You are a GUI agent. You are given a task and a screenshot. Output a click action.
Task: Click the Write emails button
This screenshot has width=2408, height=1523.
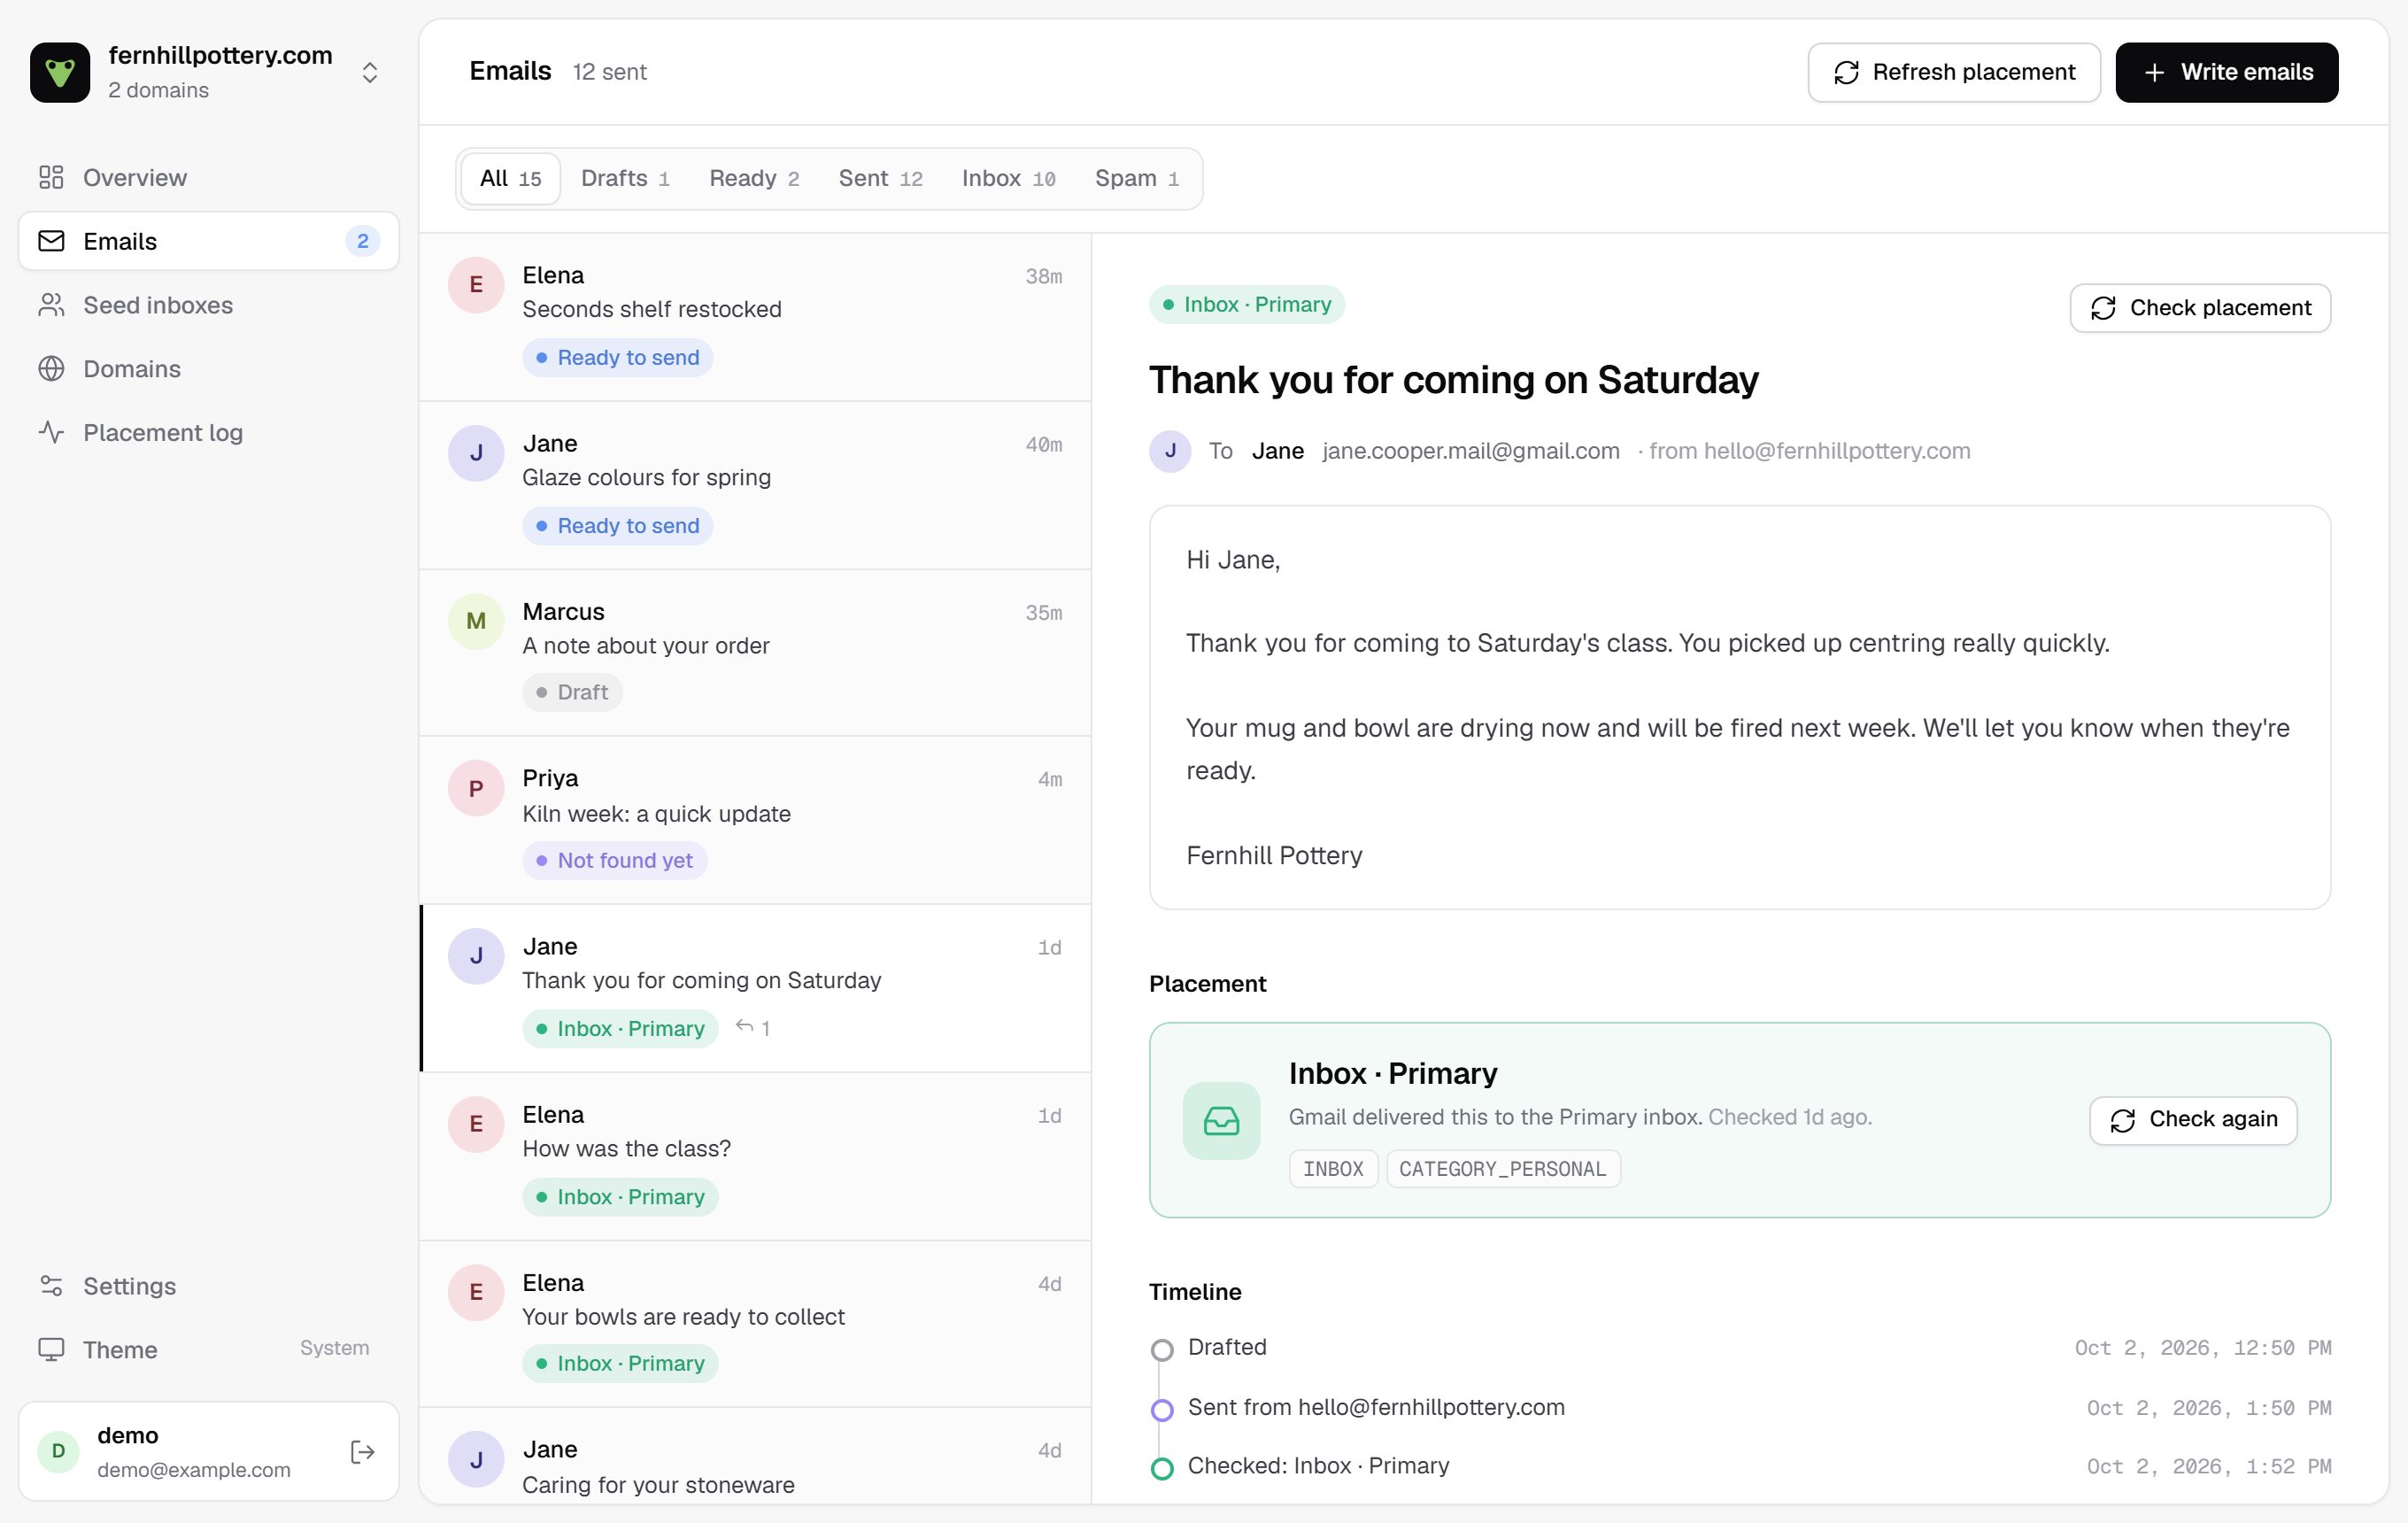pyautogui.click(x=2226, y=72)
